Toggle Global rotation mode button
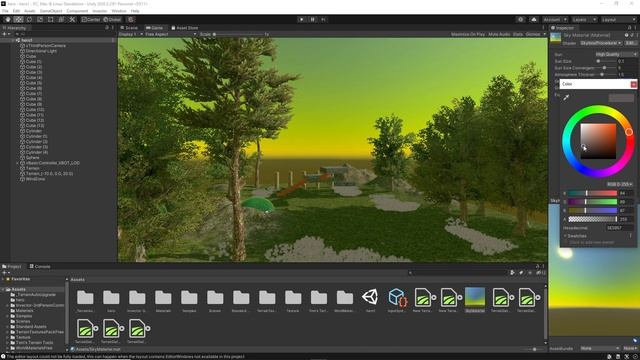640x360 pixels. coord(112,19)
